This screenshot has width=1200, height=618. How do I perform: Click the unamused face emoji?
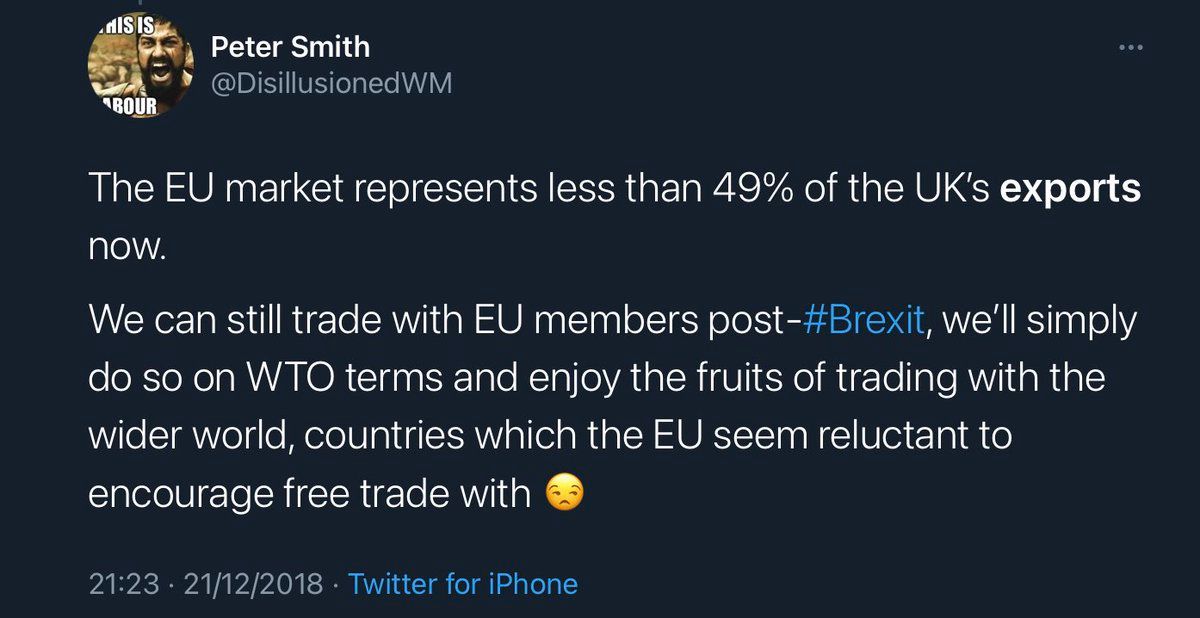(x=564, y=494)
